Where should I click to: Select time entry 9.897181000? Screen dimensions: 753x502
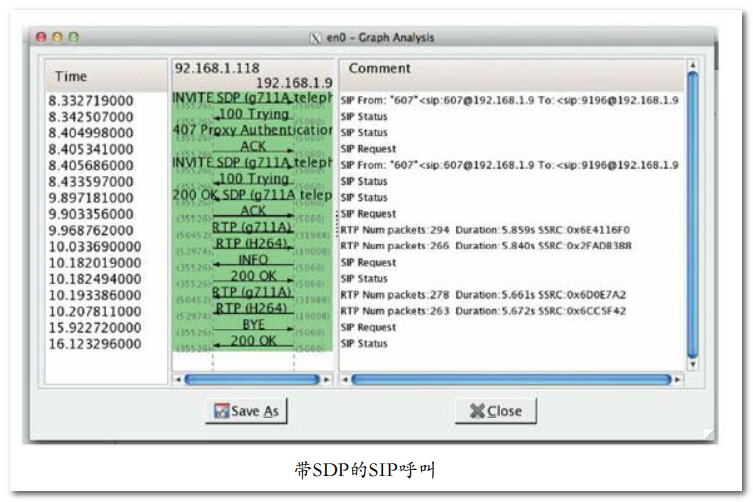click(91, 198)
